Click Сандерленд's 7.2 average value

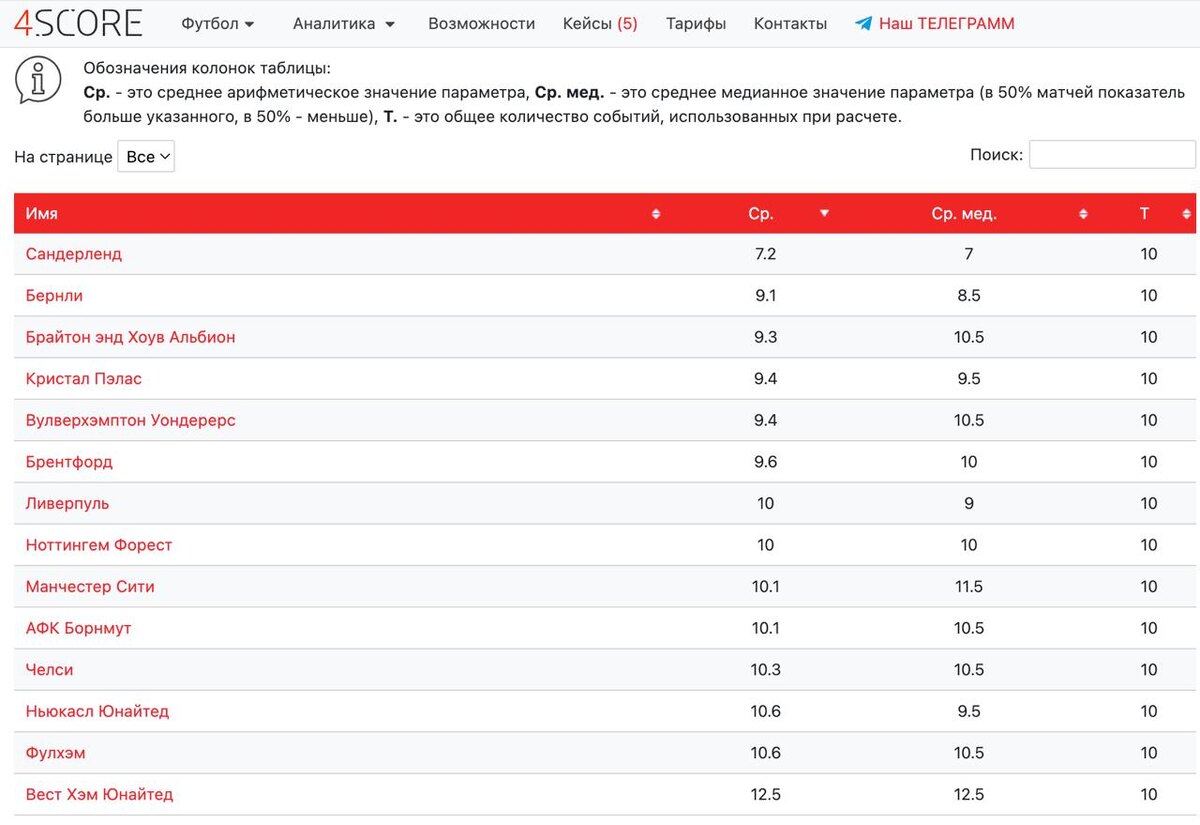click(x=765, y=254)
